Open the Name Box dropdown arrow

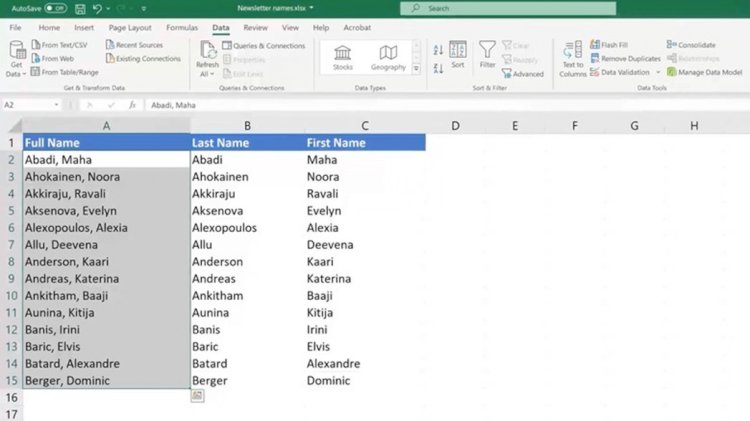(x=56, y=105)
